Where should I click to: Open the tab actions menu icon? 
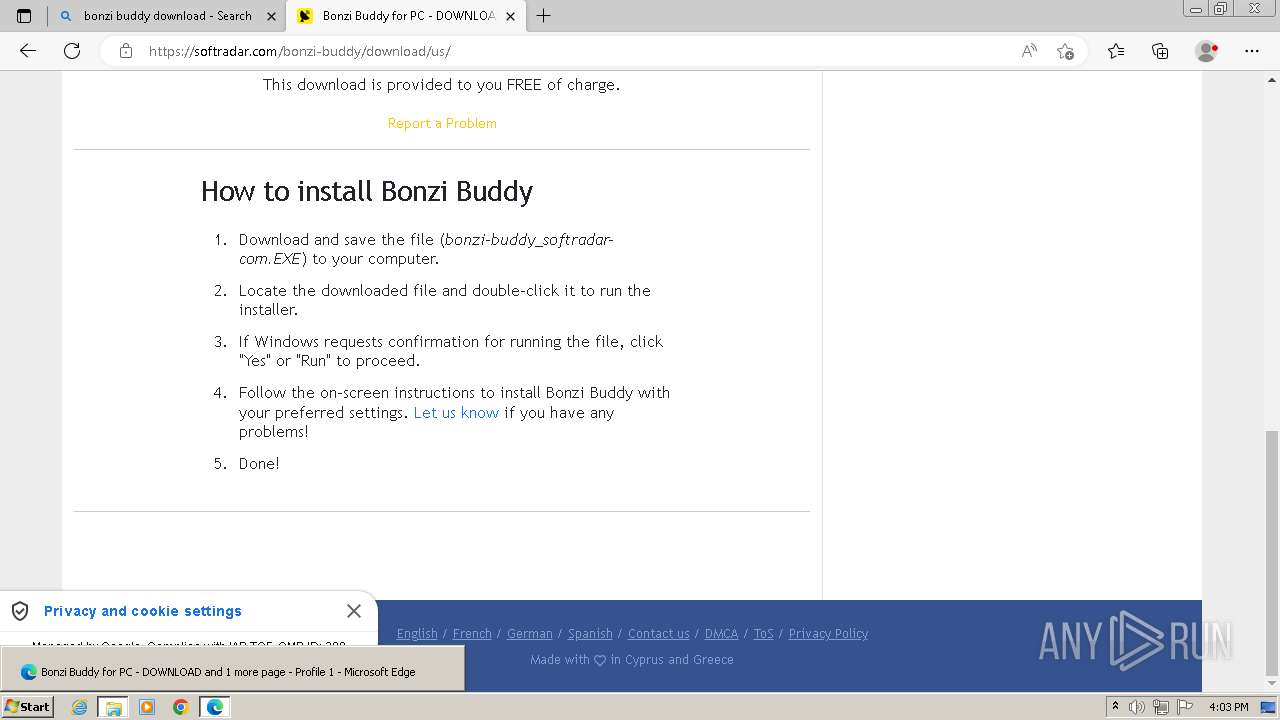(24, 16)
